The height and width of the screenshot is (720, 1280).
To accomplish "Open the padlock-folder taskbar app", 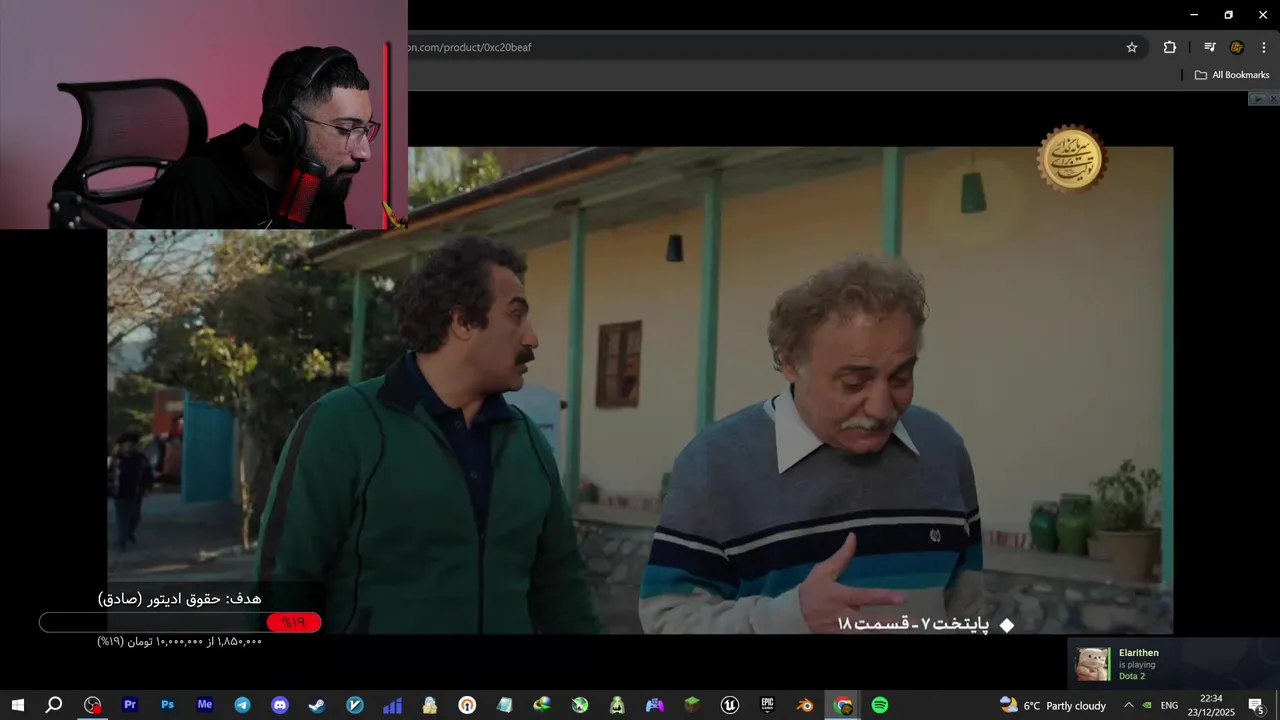I will point(430,705).
